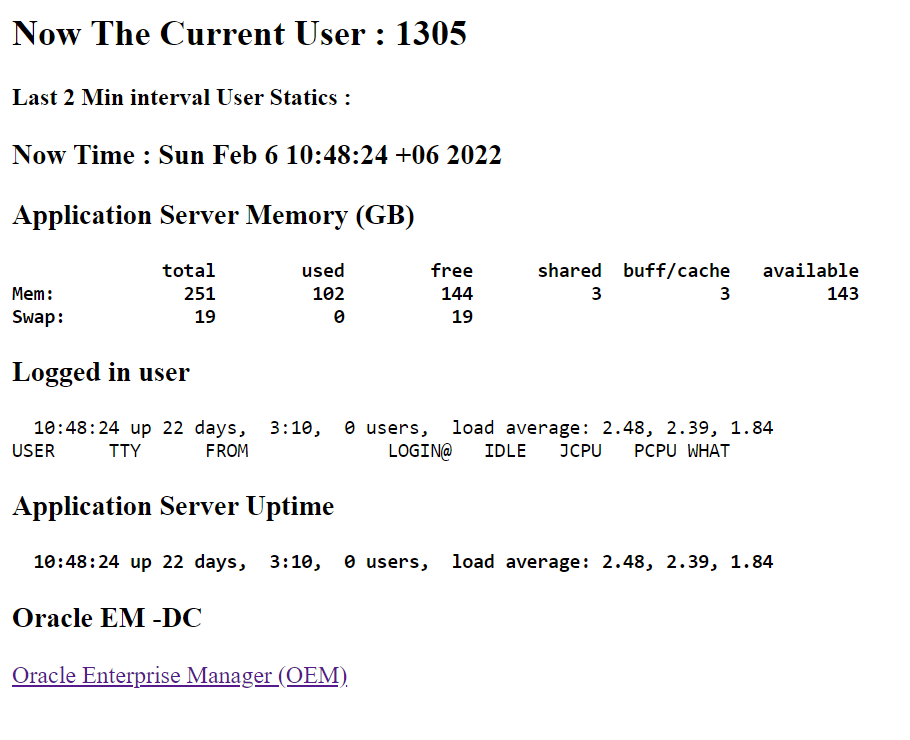
Task: Select the 'Last 2 Min interval User Statics' heading
Action: pyautogui.click(x=181, y=98)
